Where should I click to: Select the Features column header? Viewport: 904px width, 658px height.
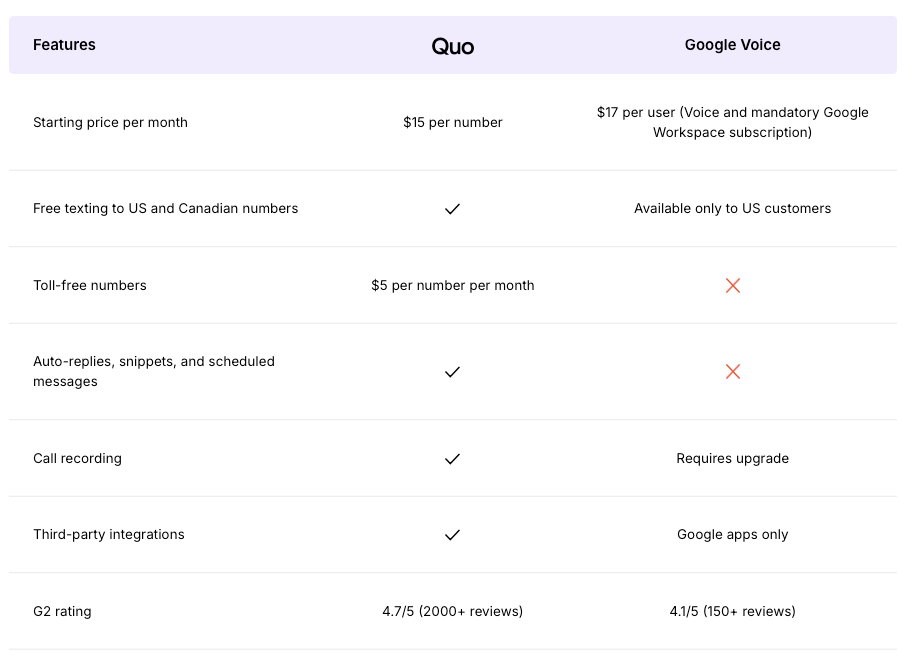[x=65, y=45]
